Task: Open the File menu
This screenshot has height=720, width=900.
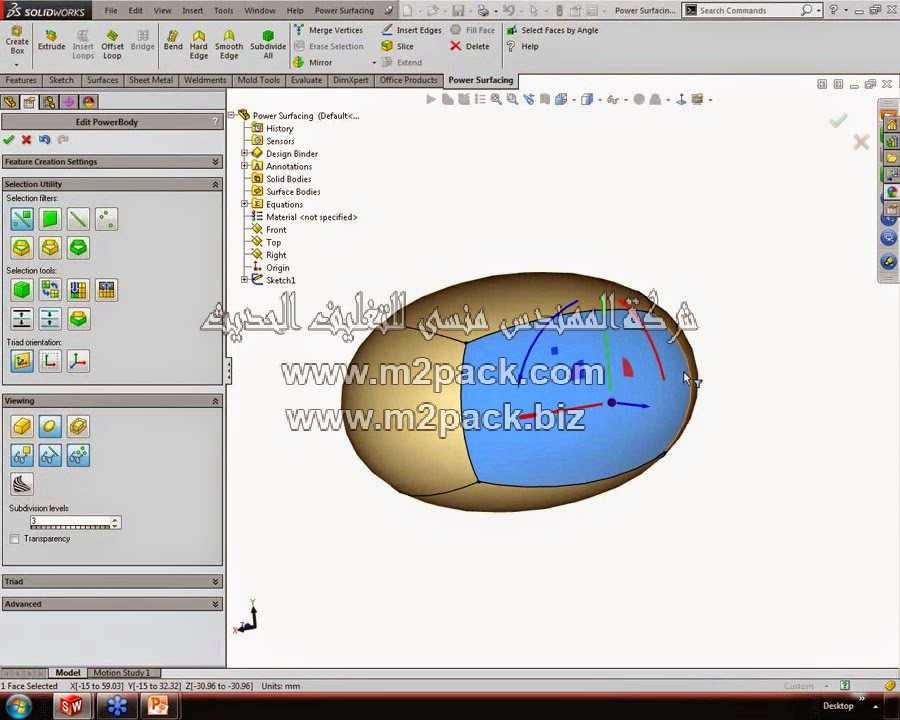Action: click(111, 10)
